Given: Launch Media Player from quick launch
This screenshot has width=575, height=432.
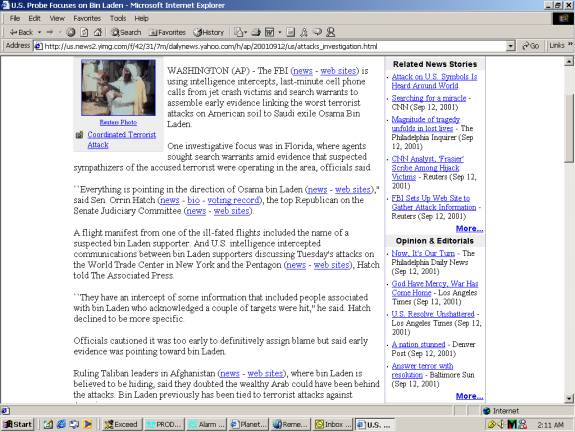Looking at the screenshot, I should [x=87, y=424].
